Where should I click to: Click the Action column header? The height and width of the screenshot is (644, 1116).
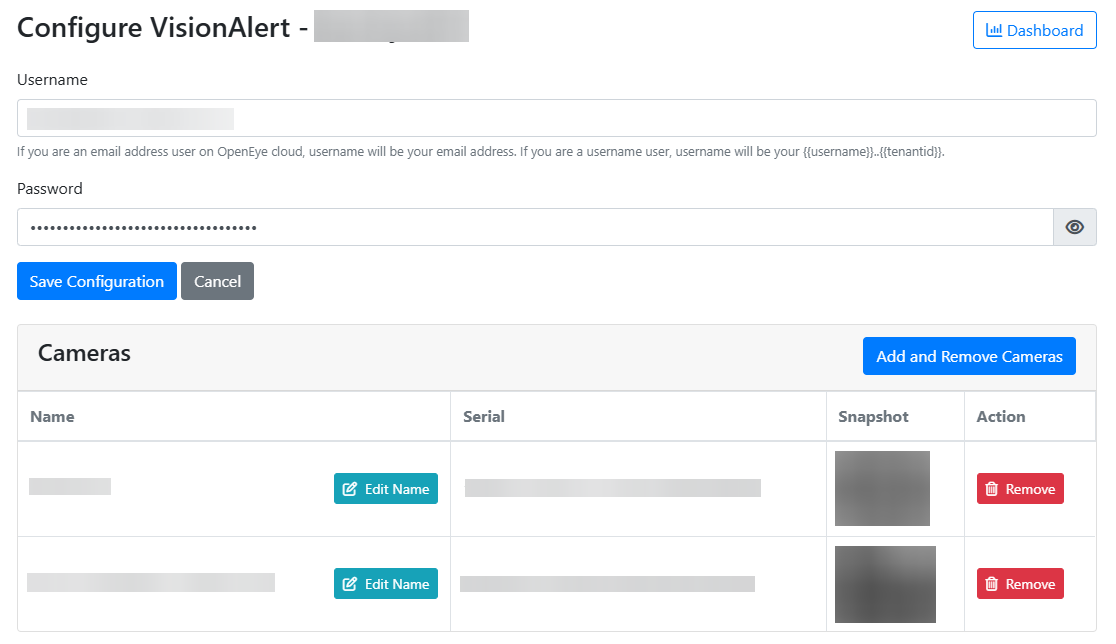click(x=1001, y=416)
